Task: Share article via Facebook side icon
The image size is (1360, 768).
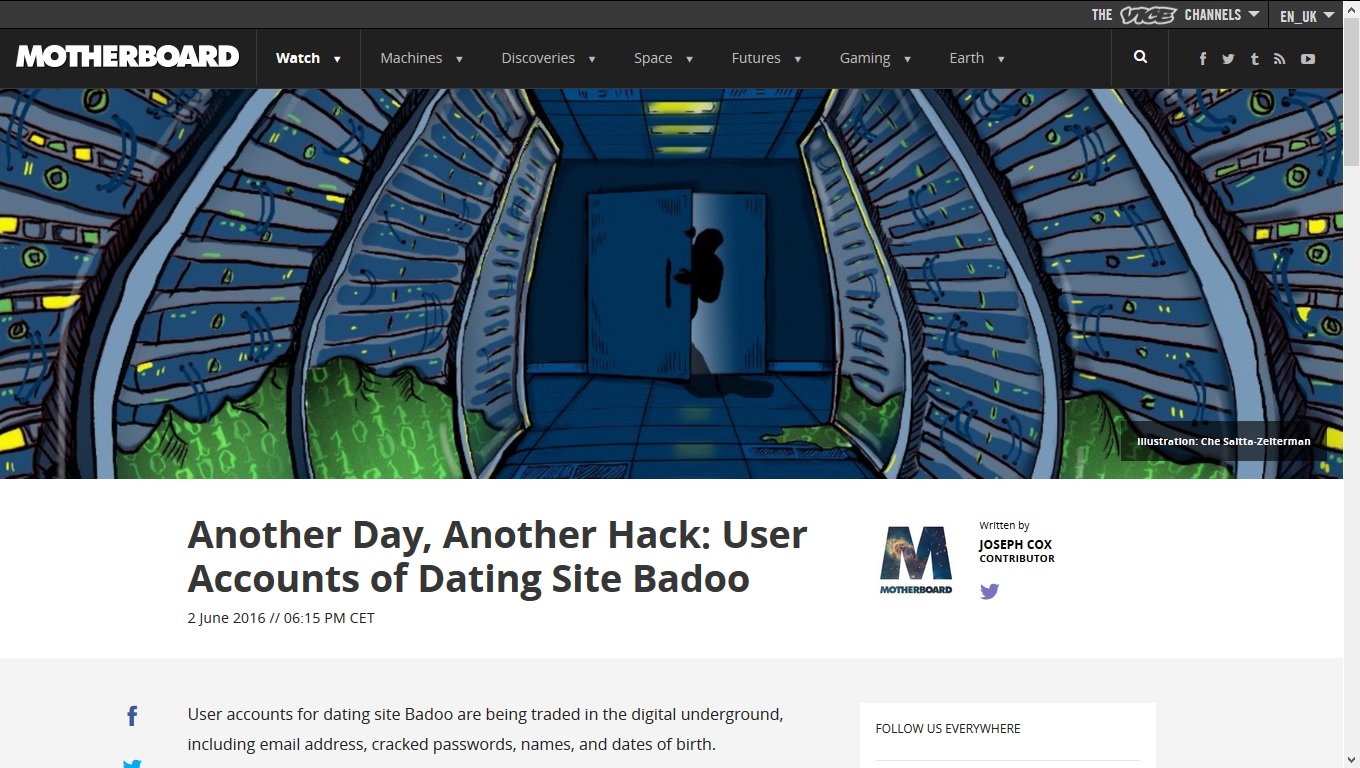Action: pos(132,716)
